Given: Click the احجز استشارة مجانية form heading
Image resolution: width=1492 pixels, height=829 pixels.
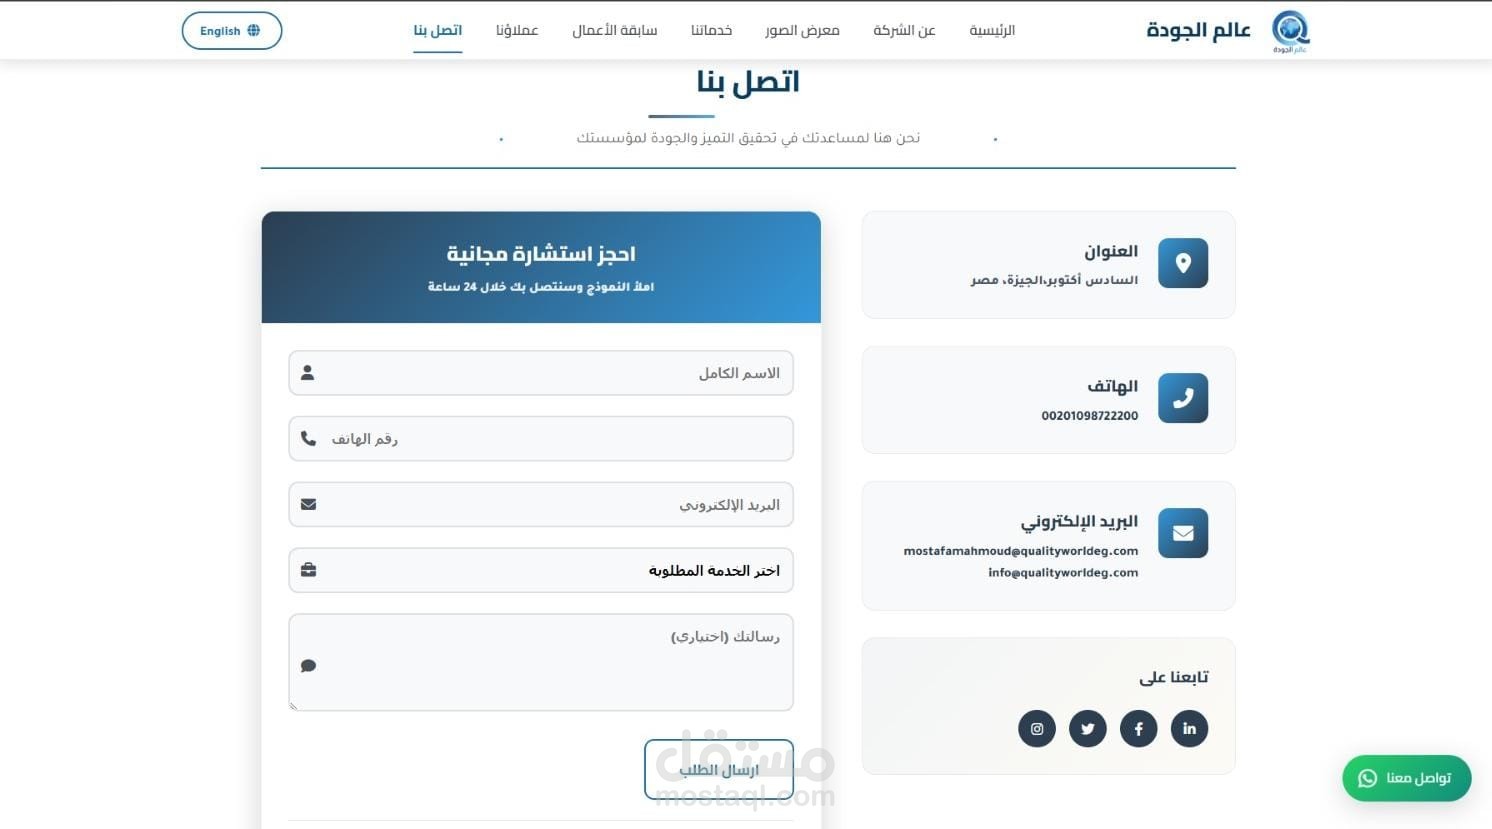Looking at the screenshot, I should (x=541, y=254).
